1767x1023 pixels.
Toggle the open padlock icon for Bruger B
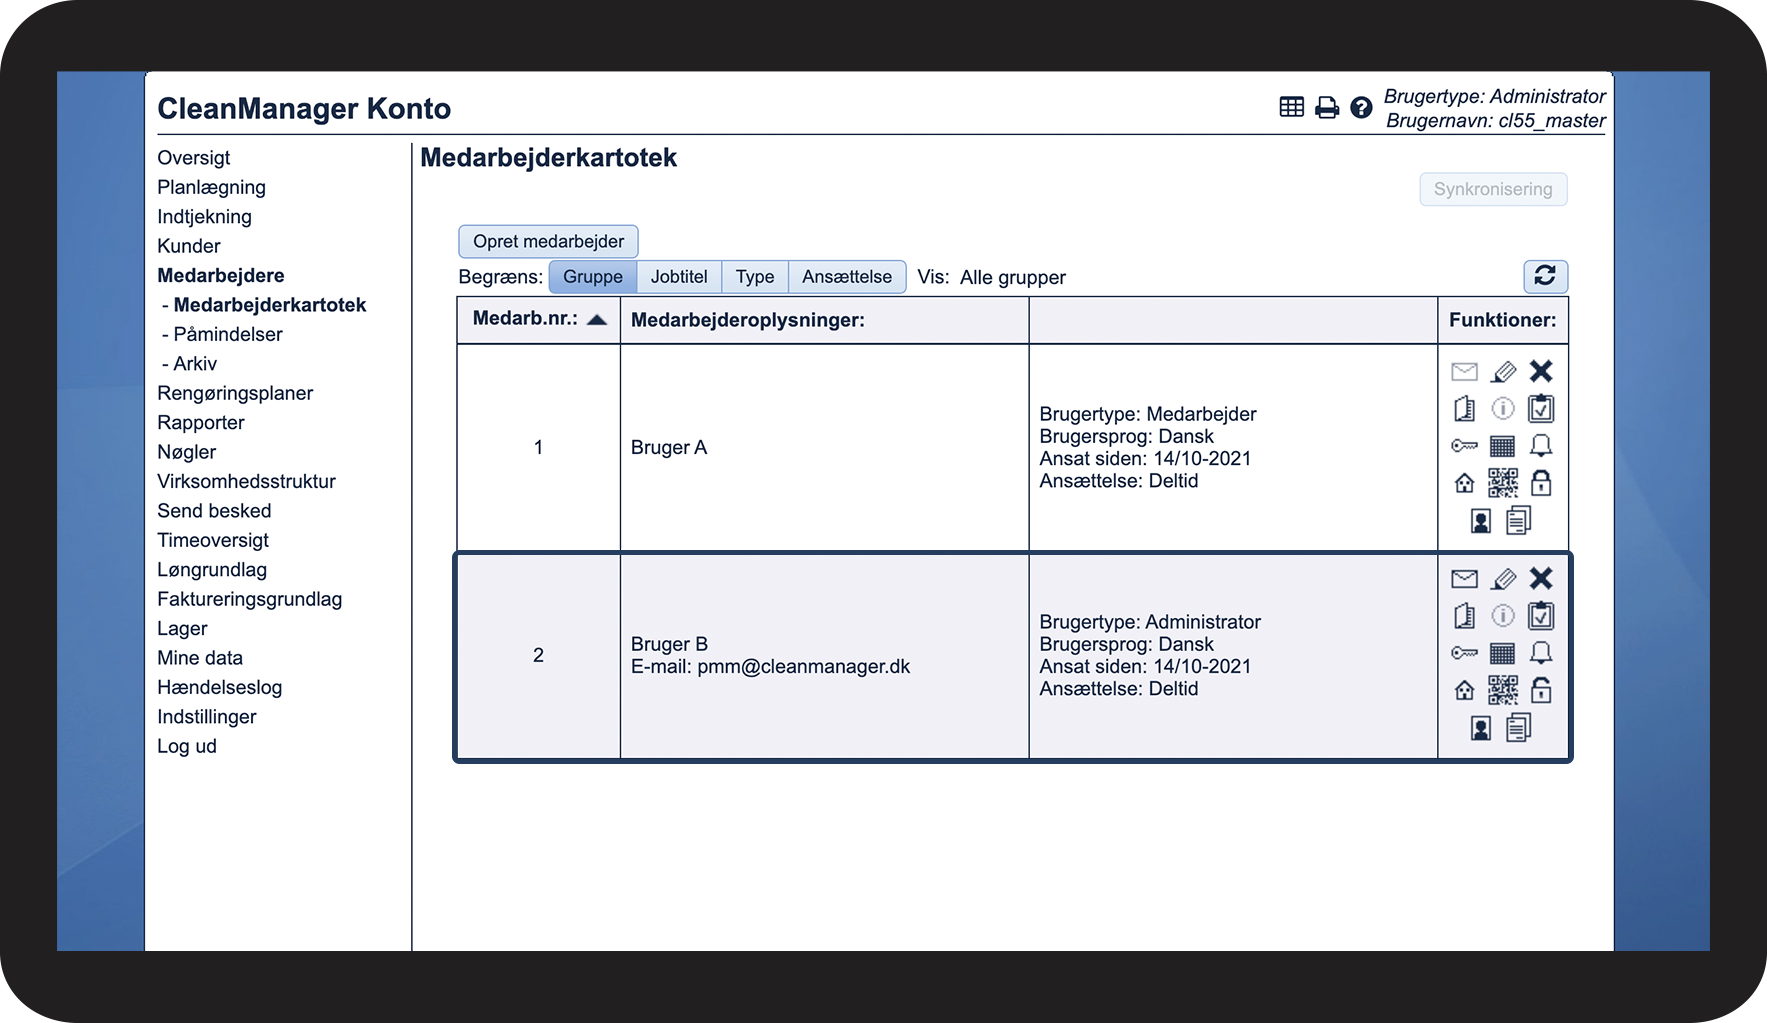pos(1541,690)
